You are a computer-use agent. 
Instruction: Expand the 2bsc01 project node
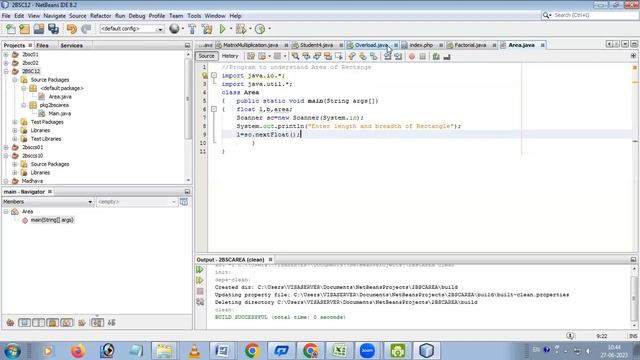click(x=6, y=54)
